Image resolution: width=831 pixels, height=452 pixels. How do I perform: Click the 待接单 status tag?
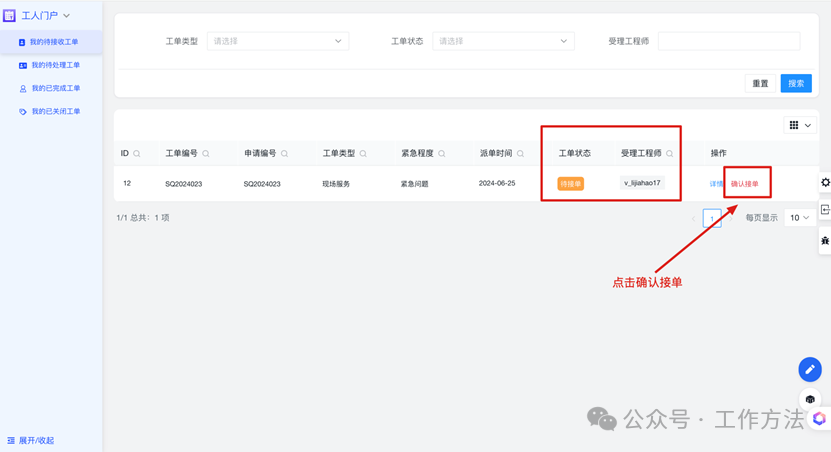pyautogui.click(x=570, y=184)
